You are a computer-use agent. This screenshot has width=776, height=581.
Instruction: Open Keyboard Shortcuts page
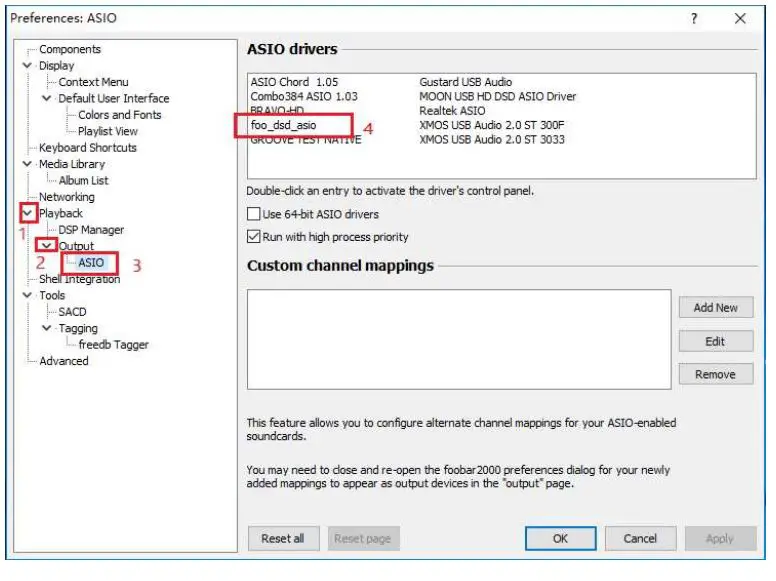pos(88,147)
